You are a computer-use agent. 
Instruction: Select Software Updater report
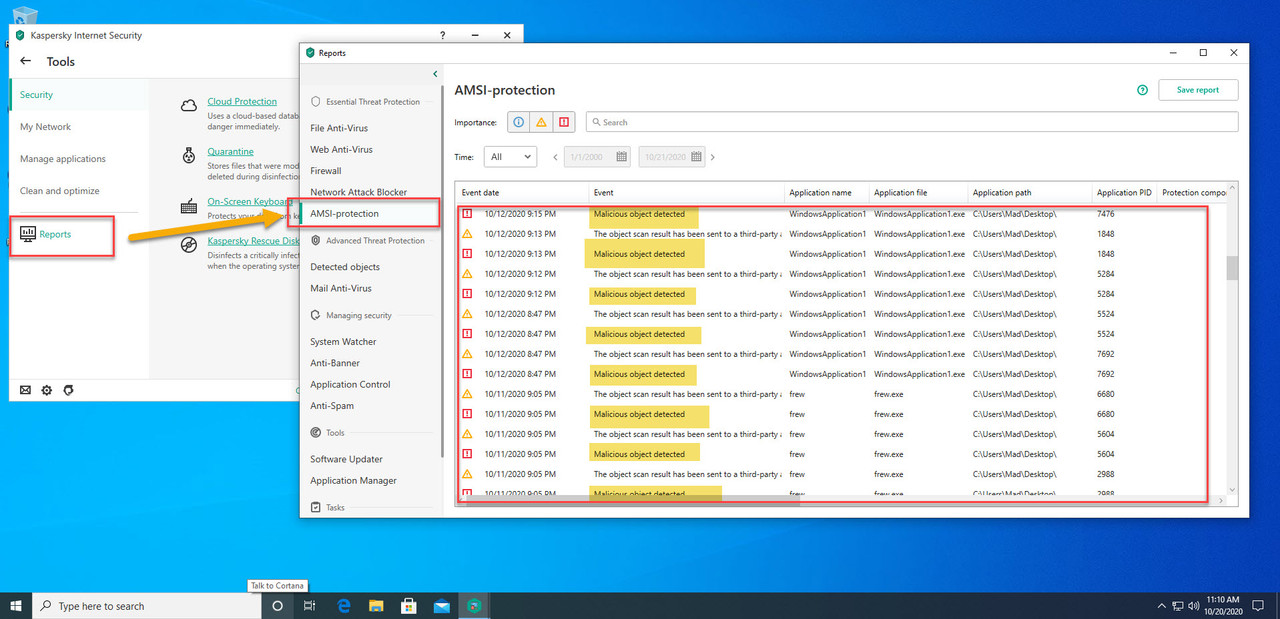[x=346, y=459]
